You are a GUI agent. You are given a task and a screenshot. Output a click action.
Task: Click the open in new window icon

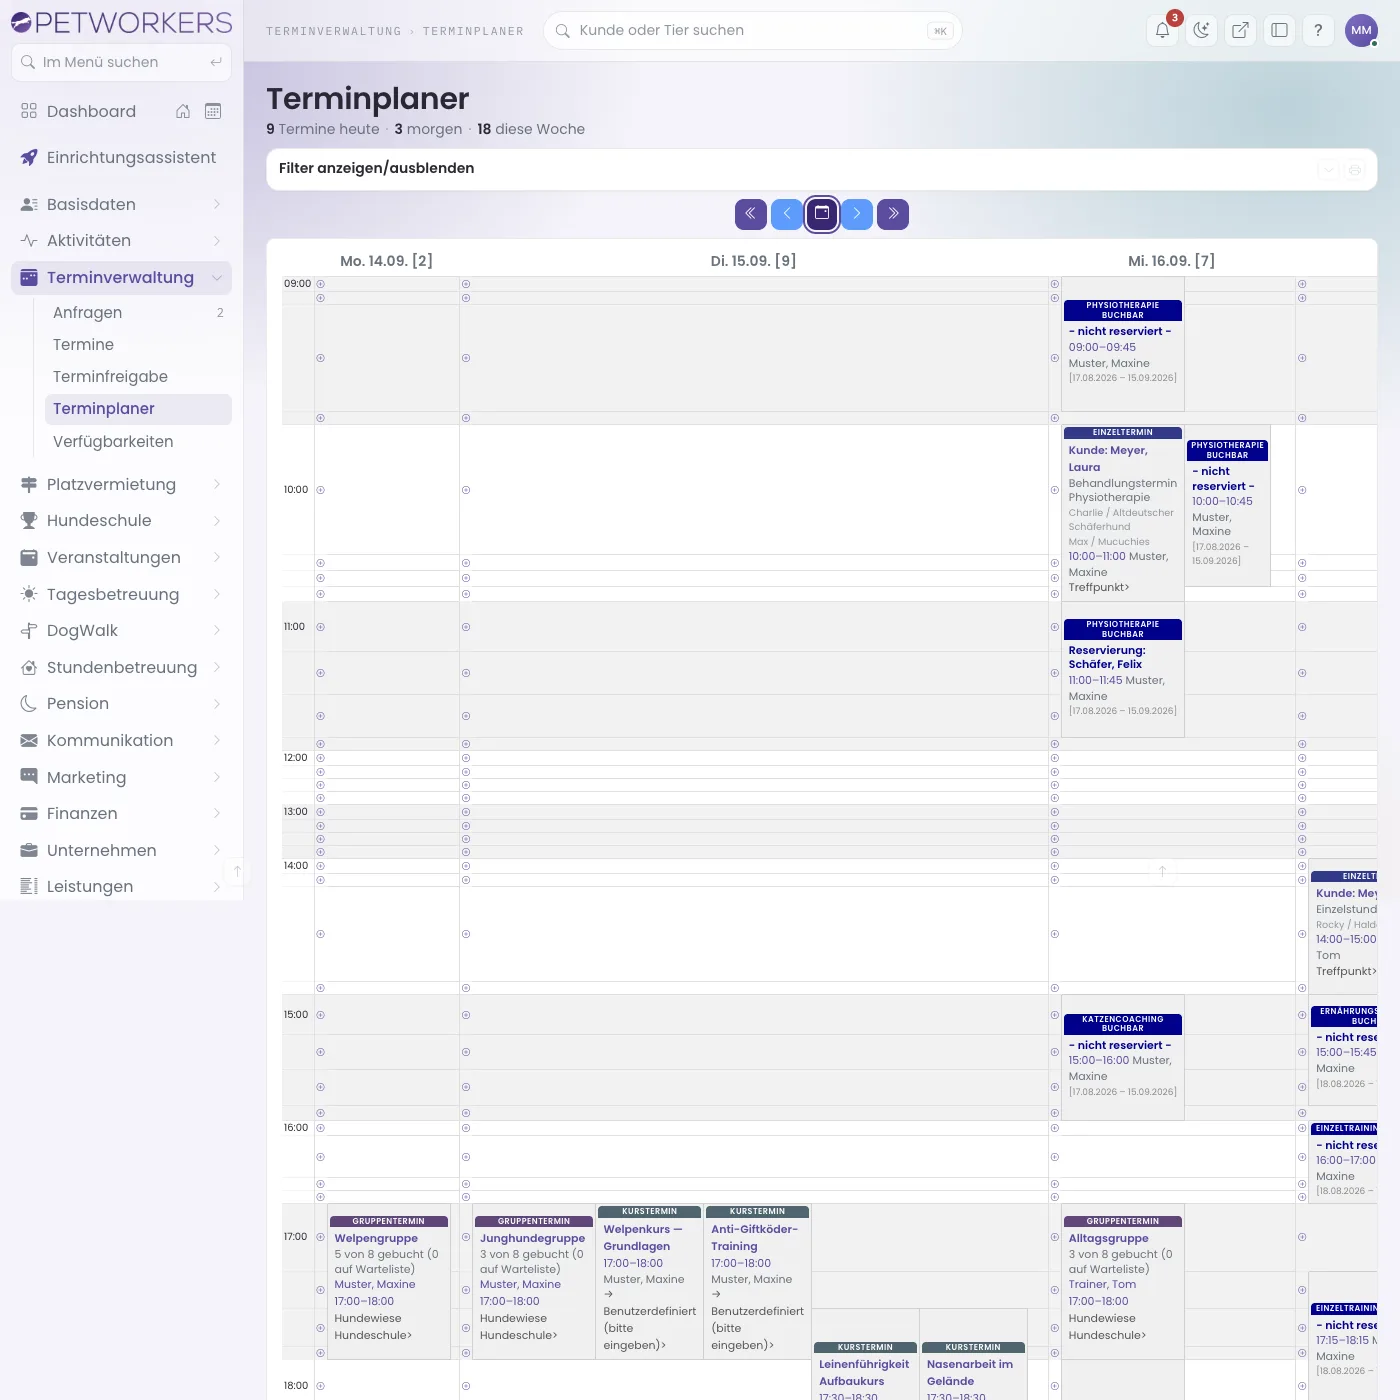tap(1240, 30)
